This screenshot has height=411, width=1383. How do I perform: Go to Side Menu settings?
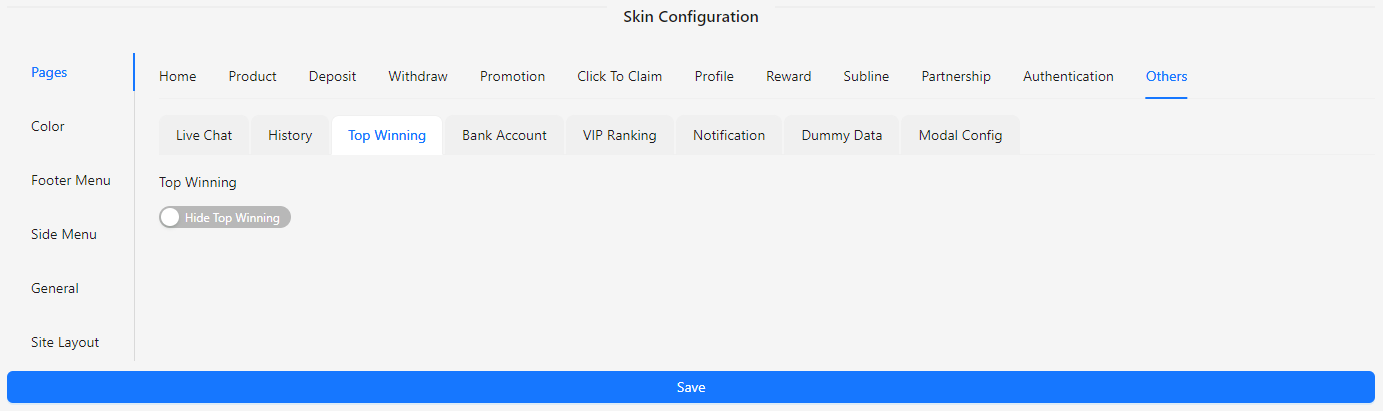point(64,235)
